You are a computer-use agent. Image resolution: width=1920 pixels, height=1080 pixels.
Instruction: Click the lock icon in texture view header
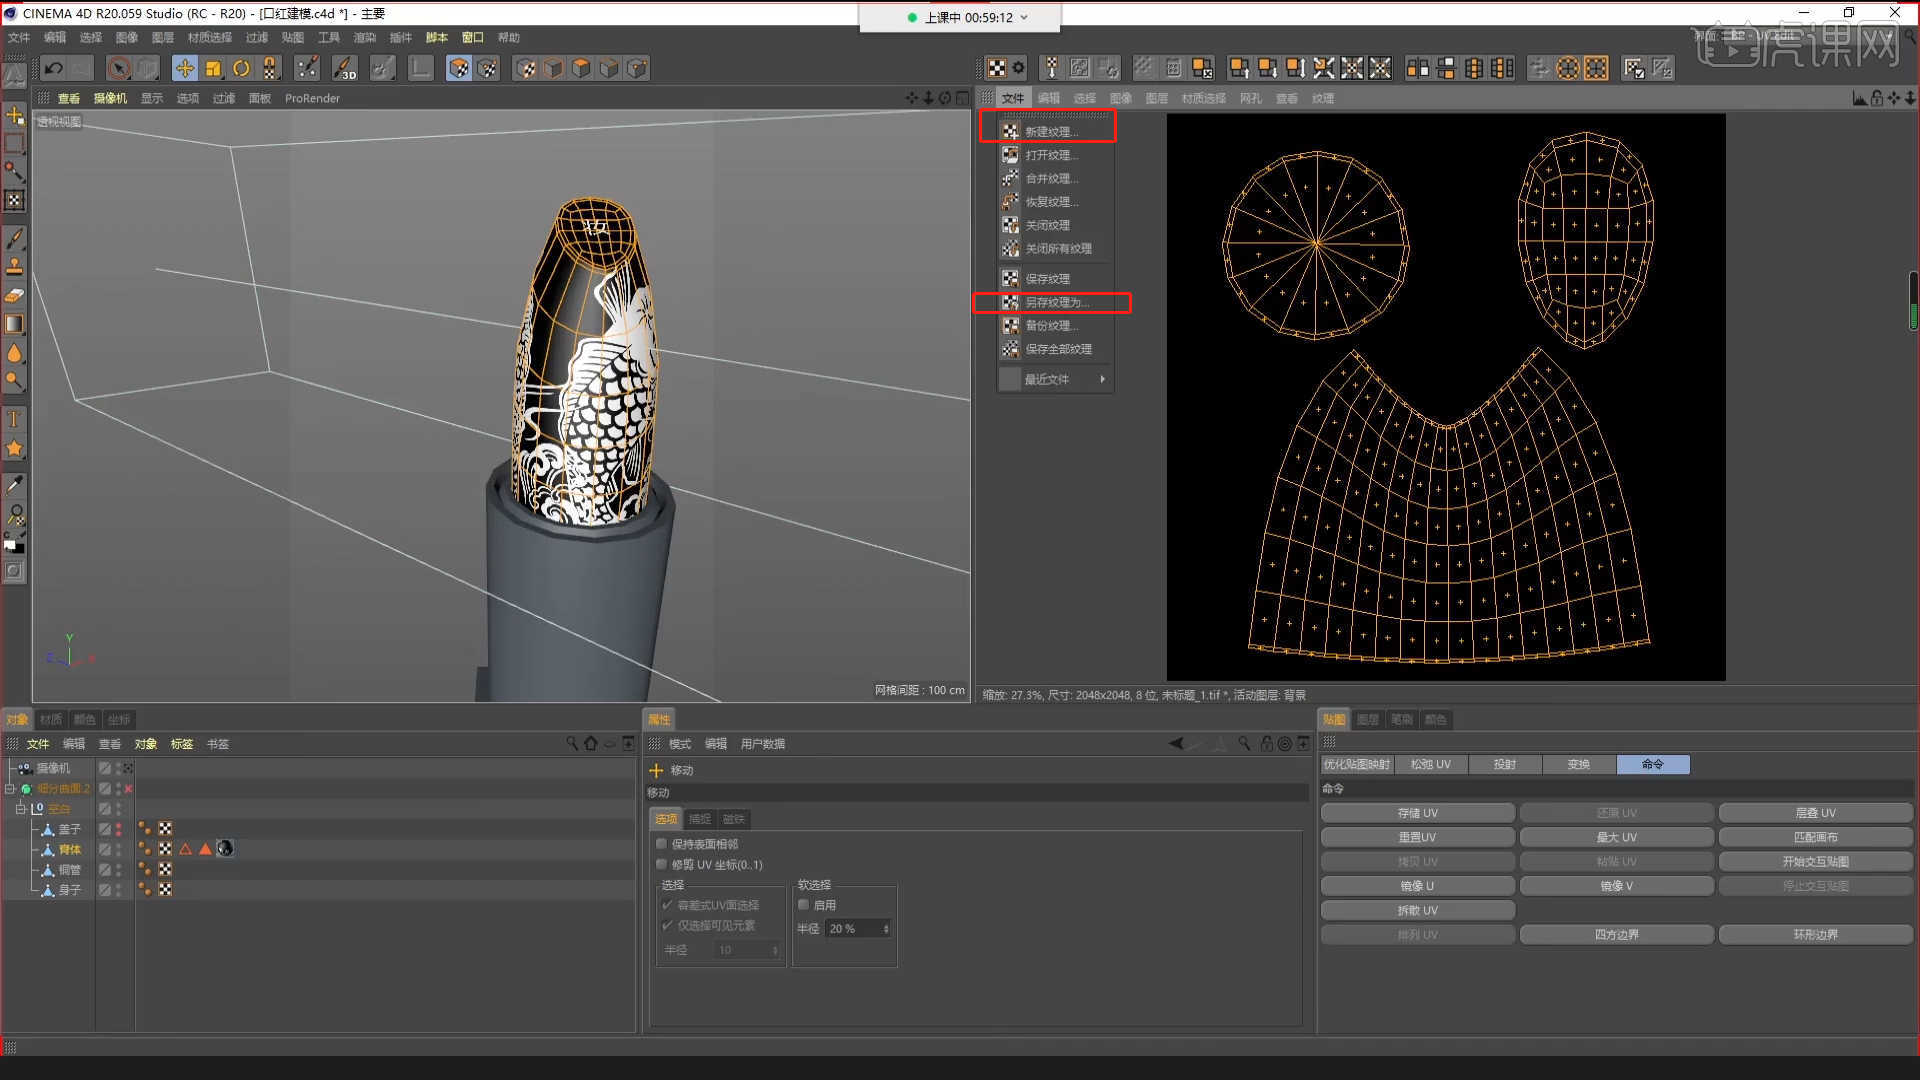click(x=1876, y=98)
